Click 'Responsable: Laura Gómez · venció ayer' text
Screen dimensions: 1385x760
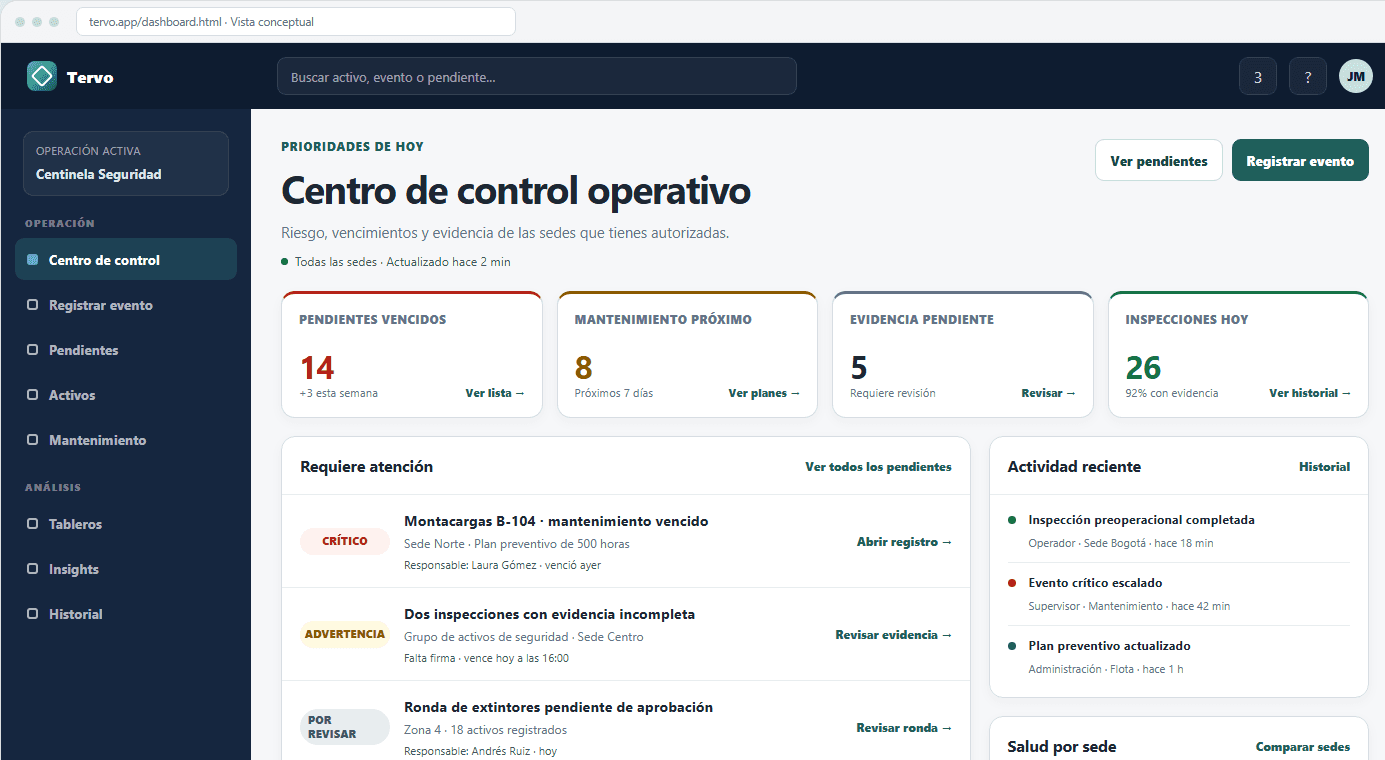(502, 565)
